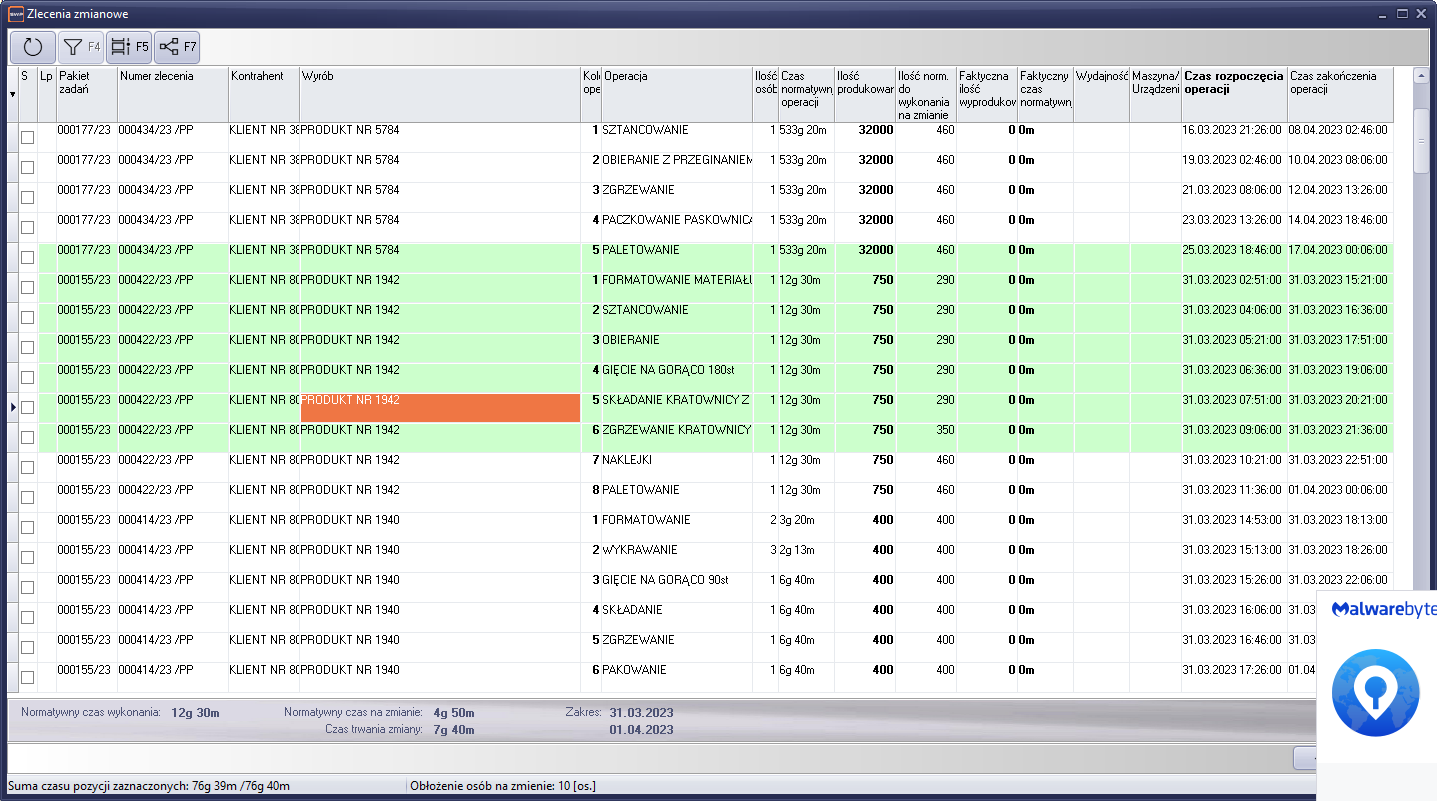Check the box for the PALETOWANIE row of PRODUKT NR 5784
Image resolution: width=1437 pixels, height=801 pixels.
pos(28,257)
